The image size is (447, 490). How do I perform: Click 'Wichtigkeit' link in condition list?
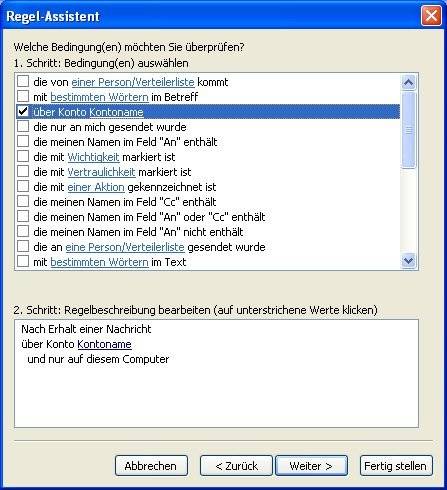pos(93,157)
